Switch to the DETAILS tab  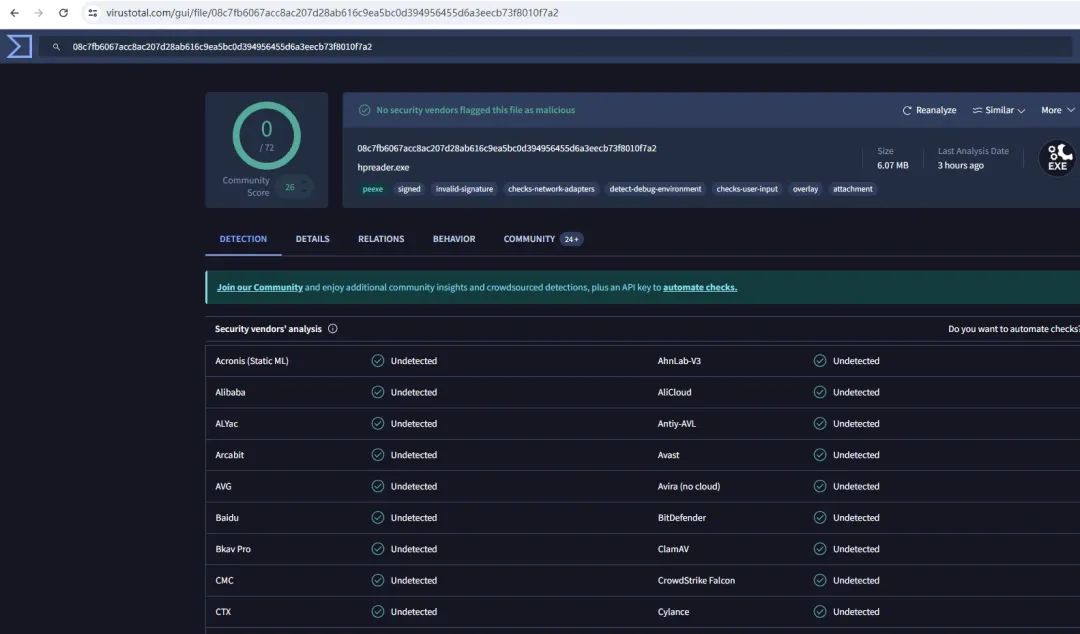click(313, 239)
